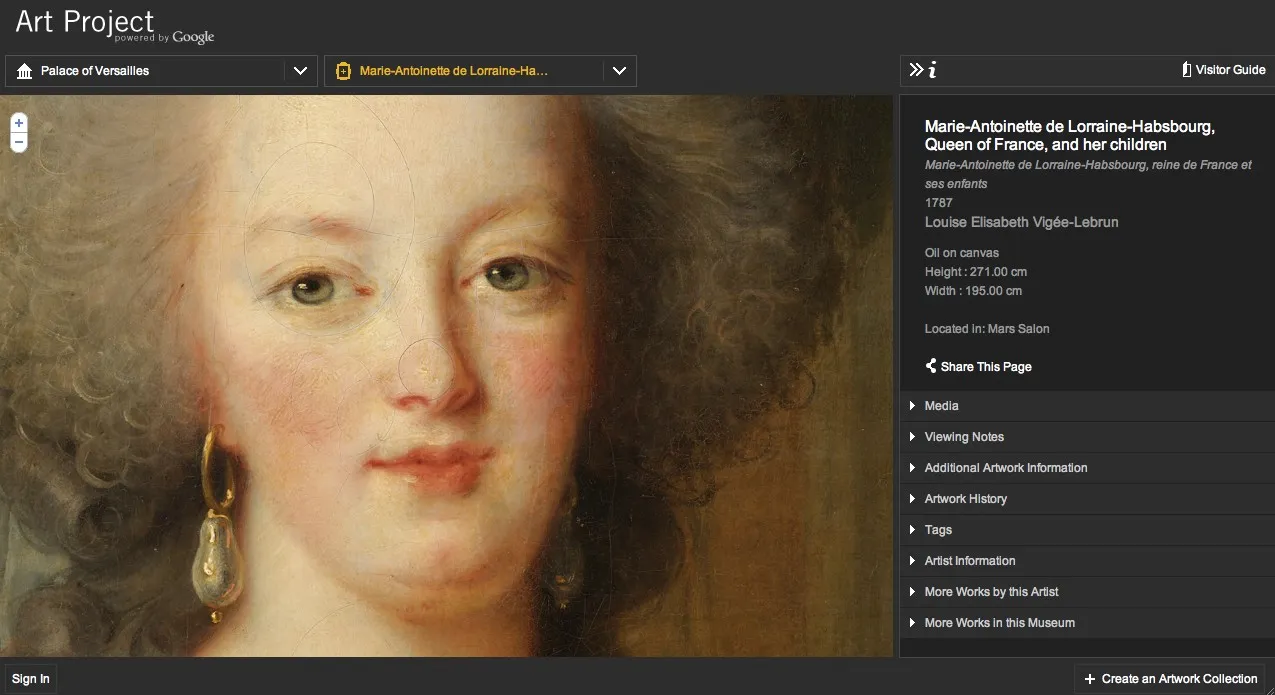Click Marie-Antoinette de Lorraine-Ha… selector label

pyautogui.click(x=454, y=71)
